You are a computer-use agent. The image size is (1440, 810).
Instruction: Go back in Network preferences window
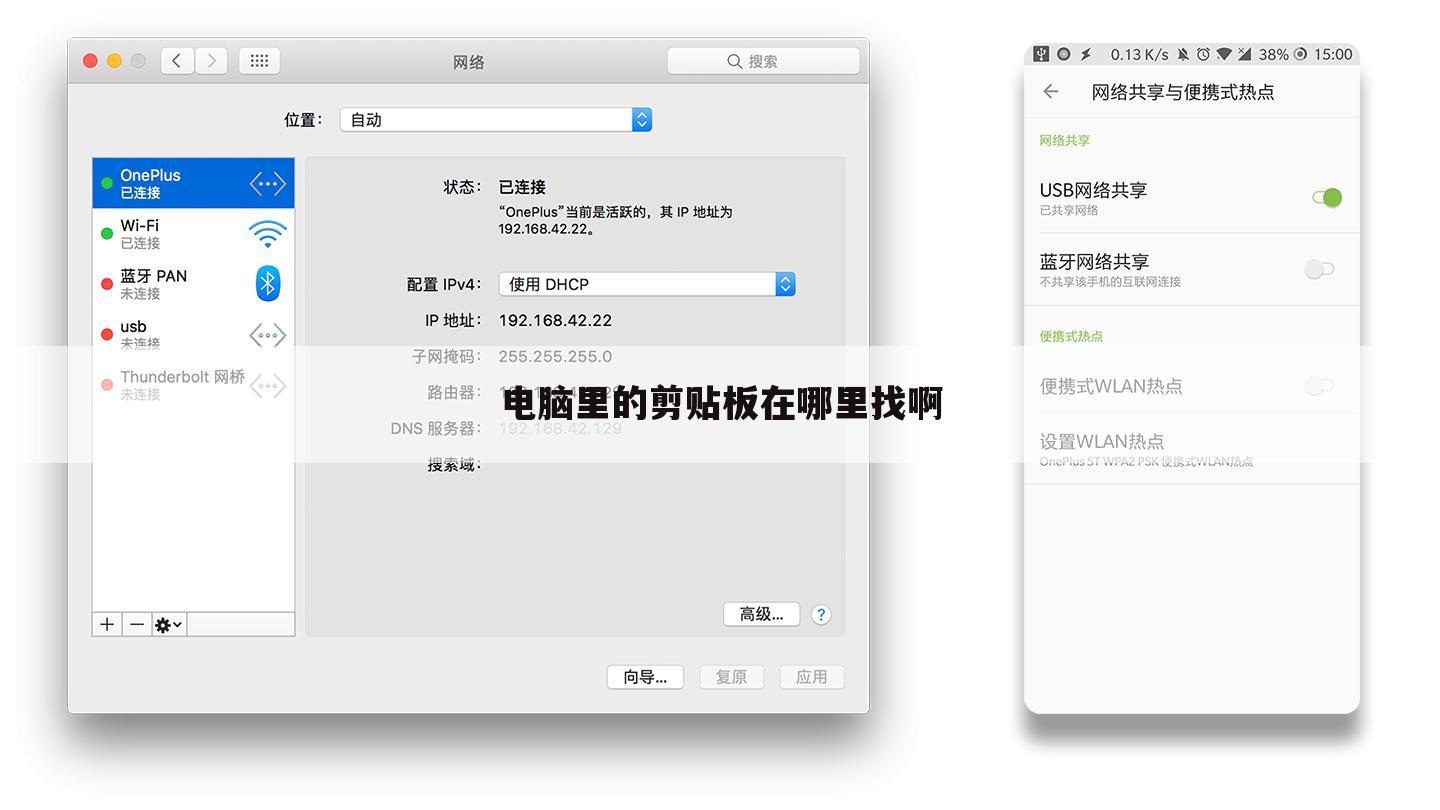point(177,61)
